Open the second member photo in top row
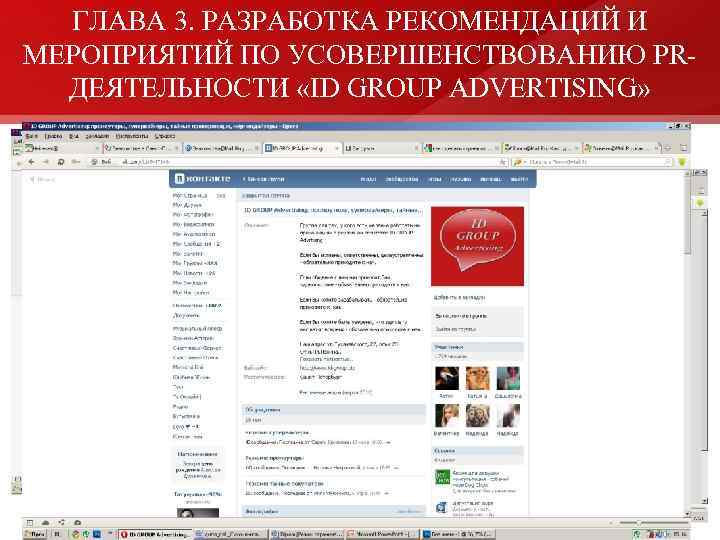 click(477, 378)
